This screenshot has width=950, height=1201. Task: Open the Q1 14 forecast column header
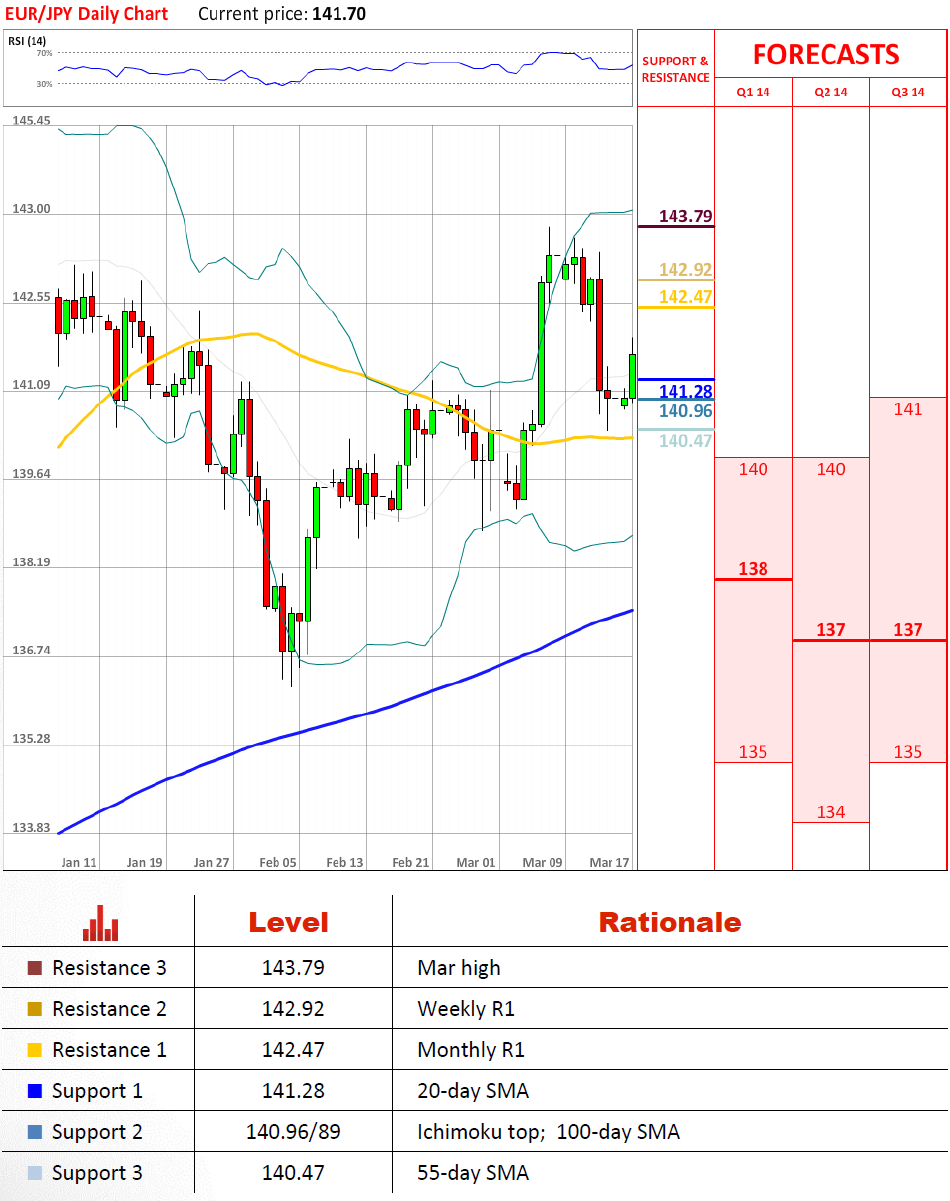(x=753, y=92)
